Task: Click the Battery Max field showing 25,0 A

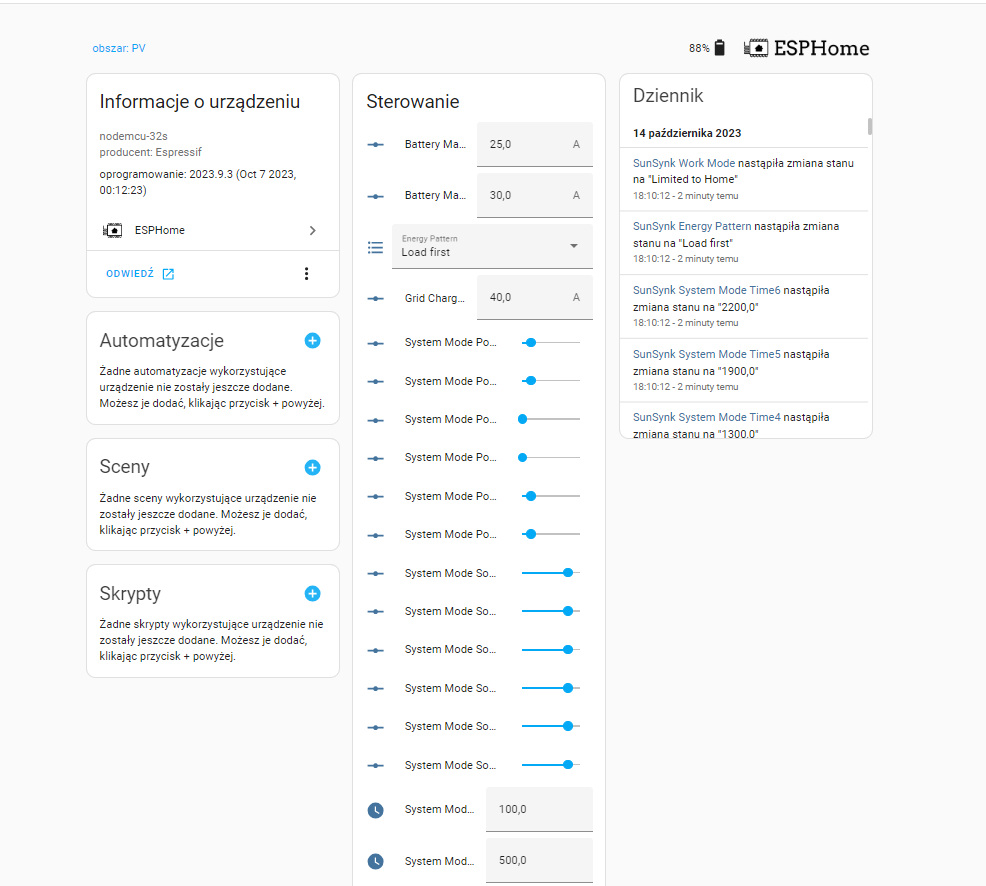Action: 534,144
